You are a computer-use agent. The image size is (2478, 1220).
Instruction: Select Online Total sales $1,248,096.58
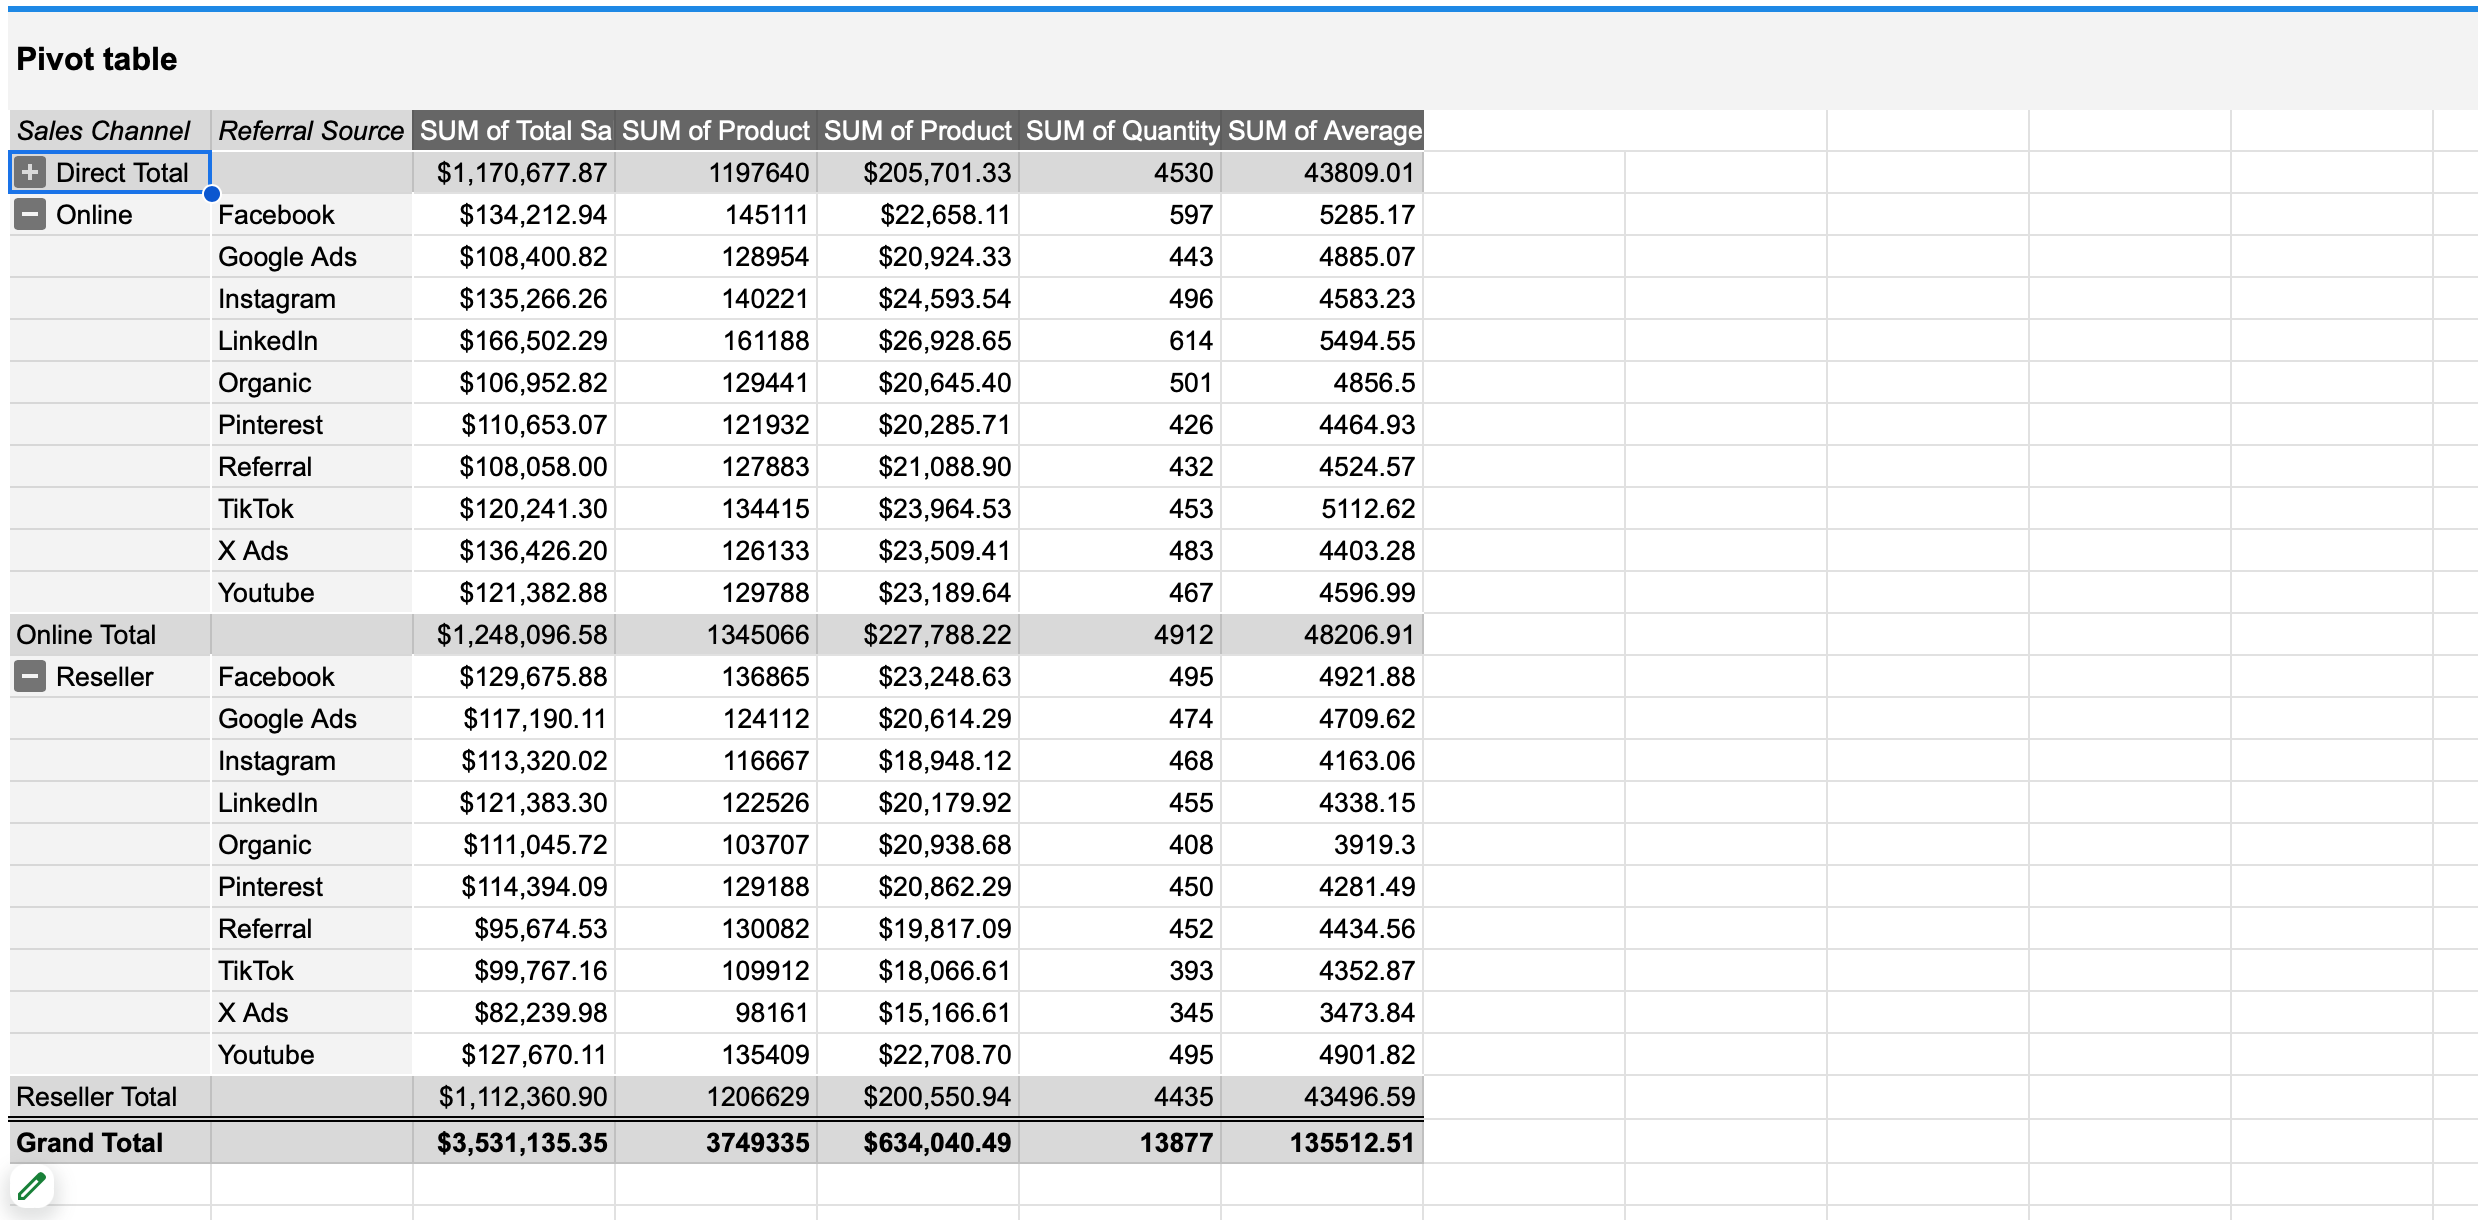tap(514, 635)
